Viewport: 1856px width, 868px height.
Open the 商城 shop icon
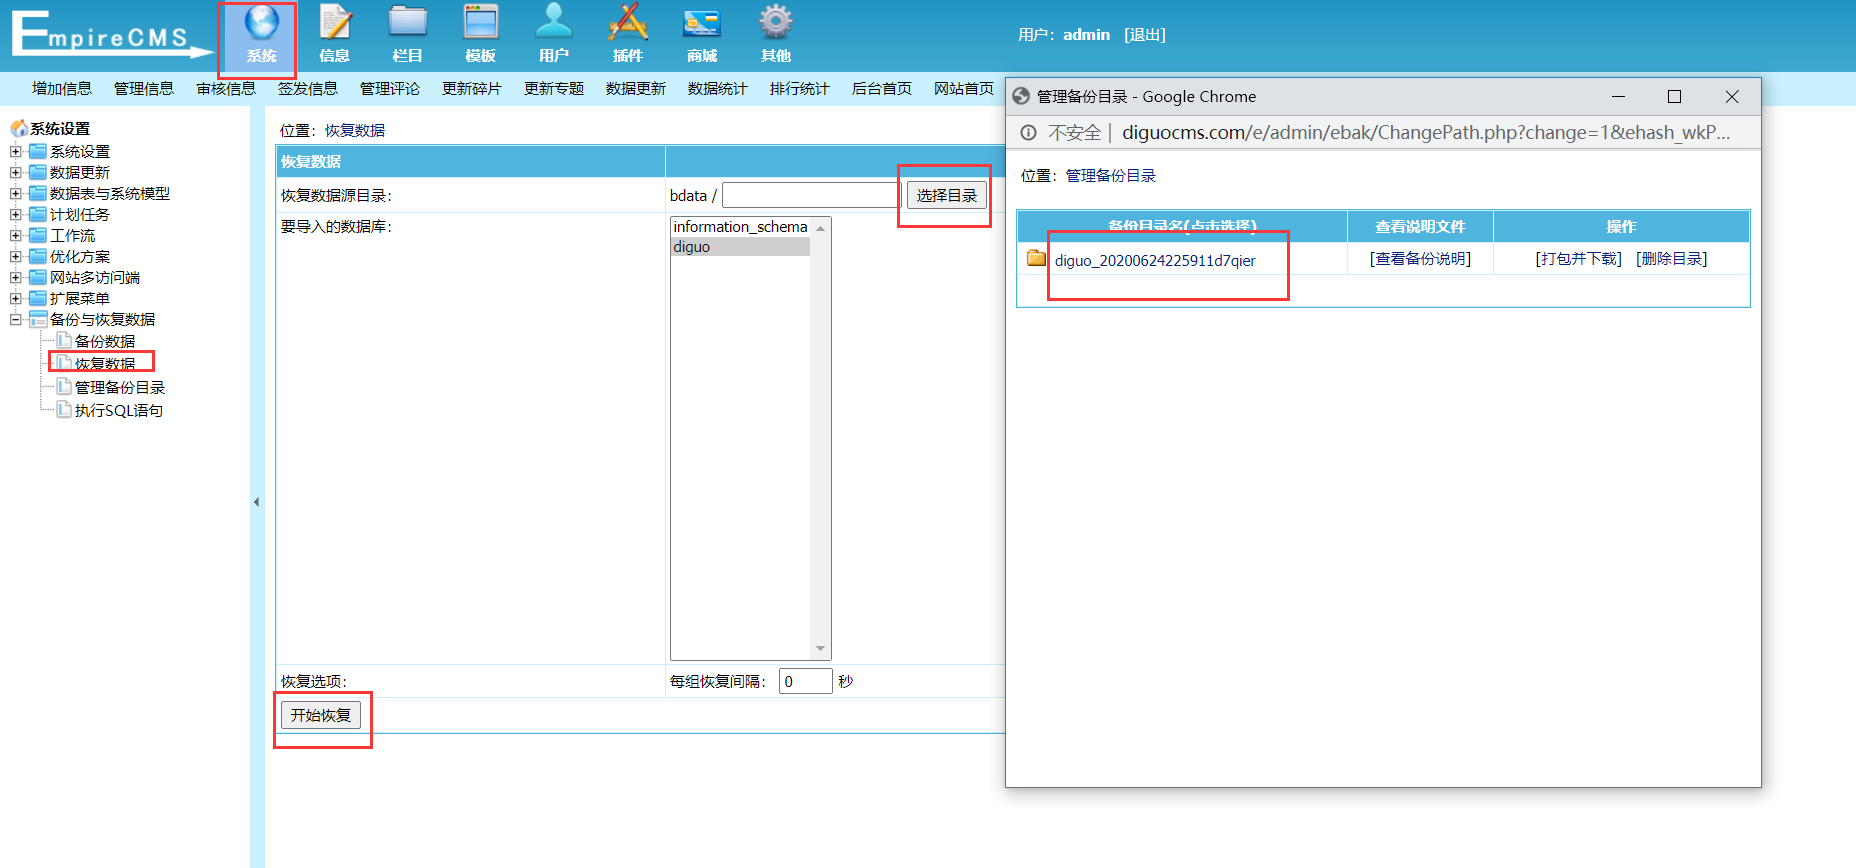(x=701, y=24)
